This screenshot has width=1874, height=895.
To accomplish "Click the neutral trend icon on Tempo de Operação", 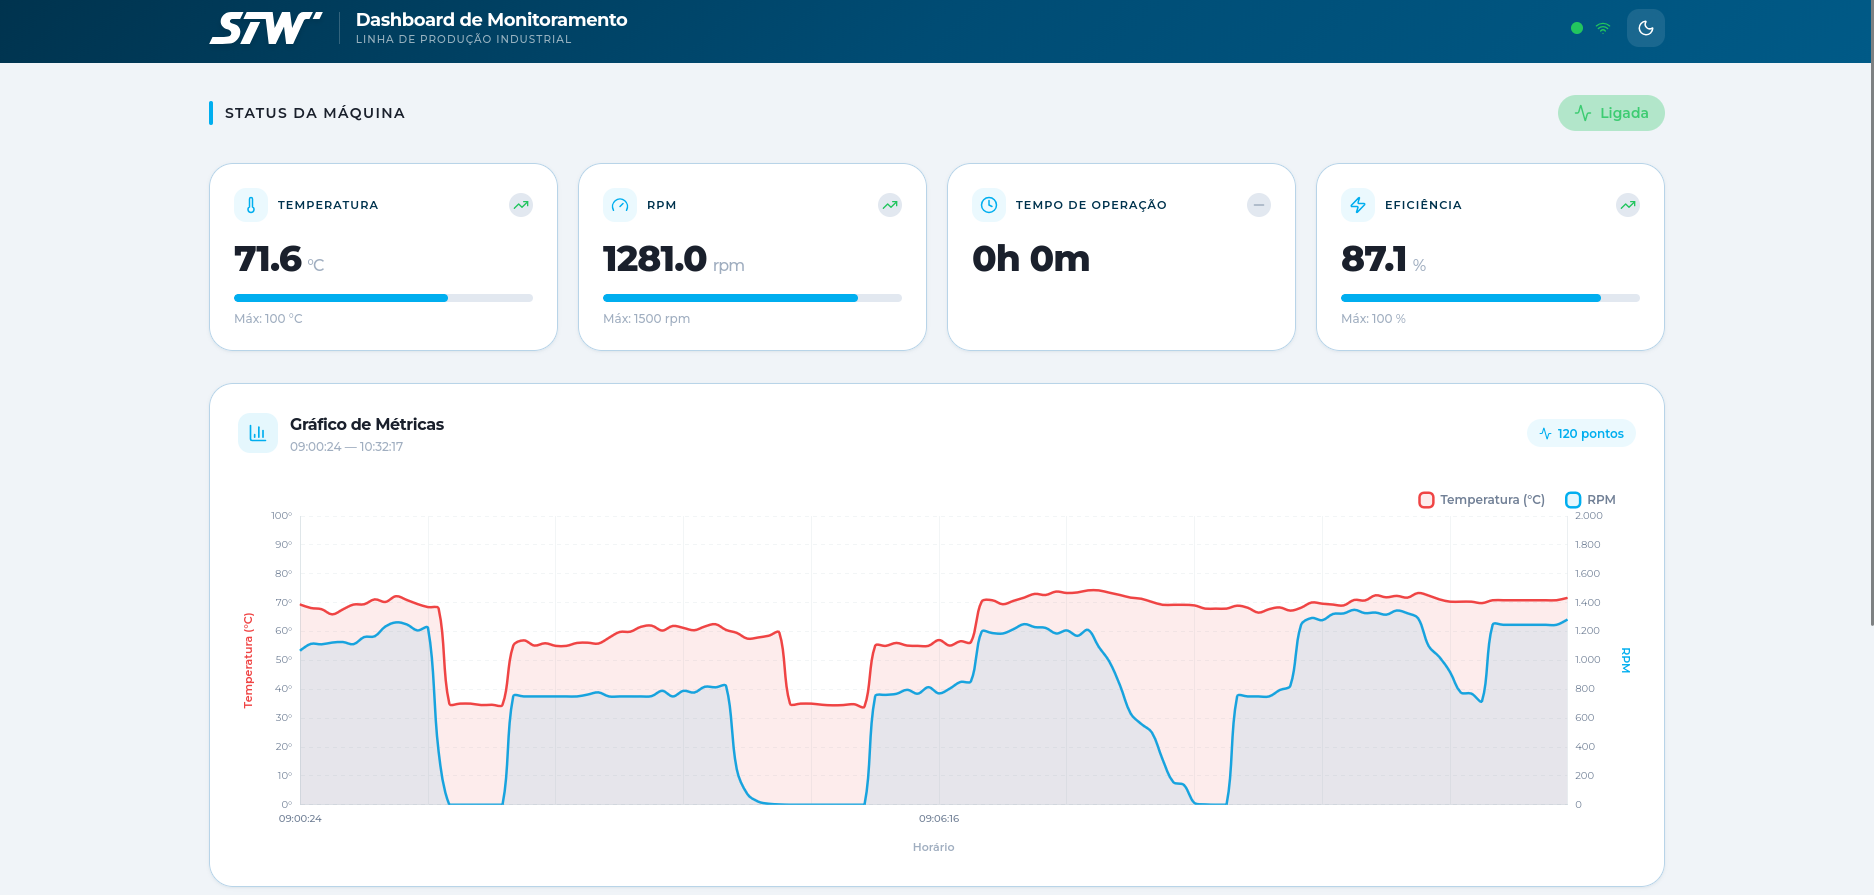I will click(1259, 205).
